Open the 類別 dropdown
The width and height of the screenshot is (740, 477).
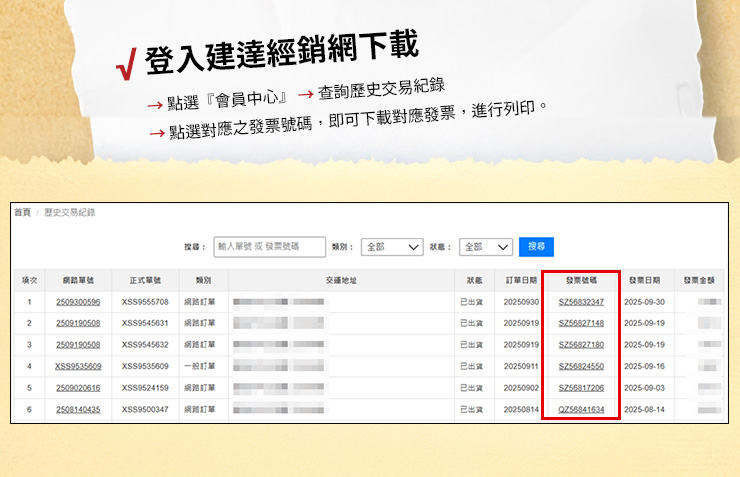click(x=392, y=246)
